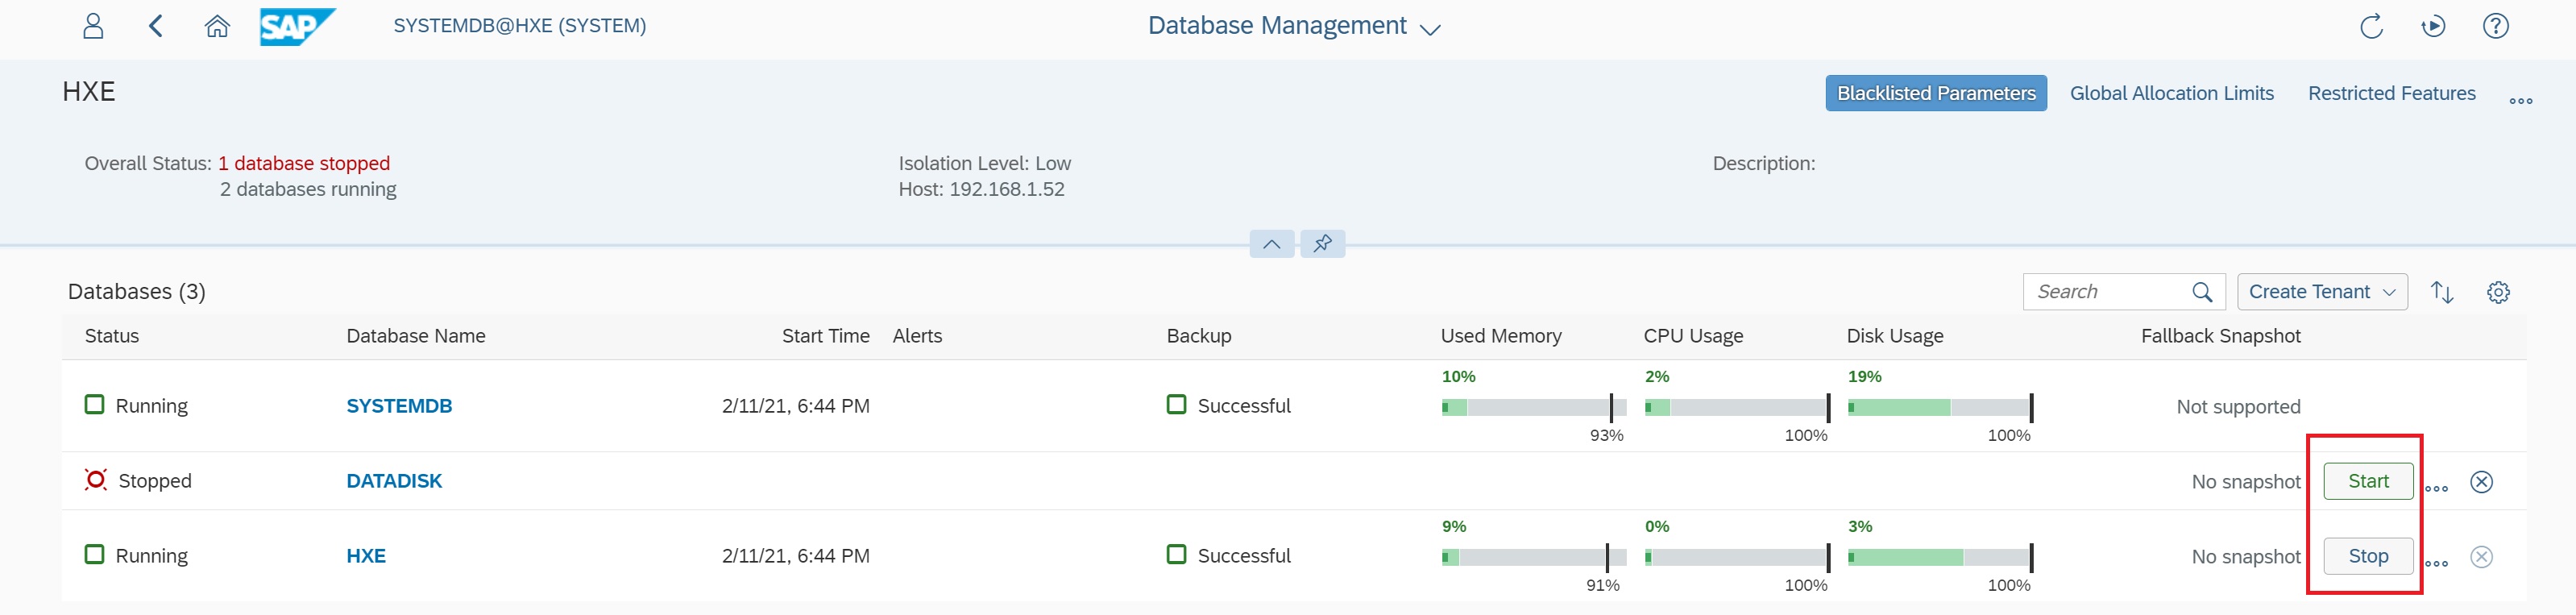The width and height of the screenshot is (2576, 615).
Task: Click the Stopped status icon for DATADISK
Action: 96,480
